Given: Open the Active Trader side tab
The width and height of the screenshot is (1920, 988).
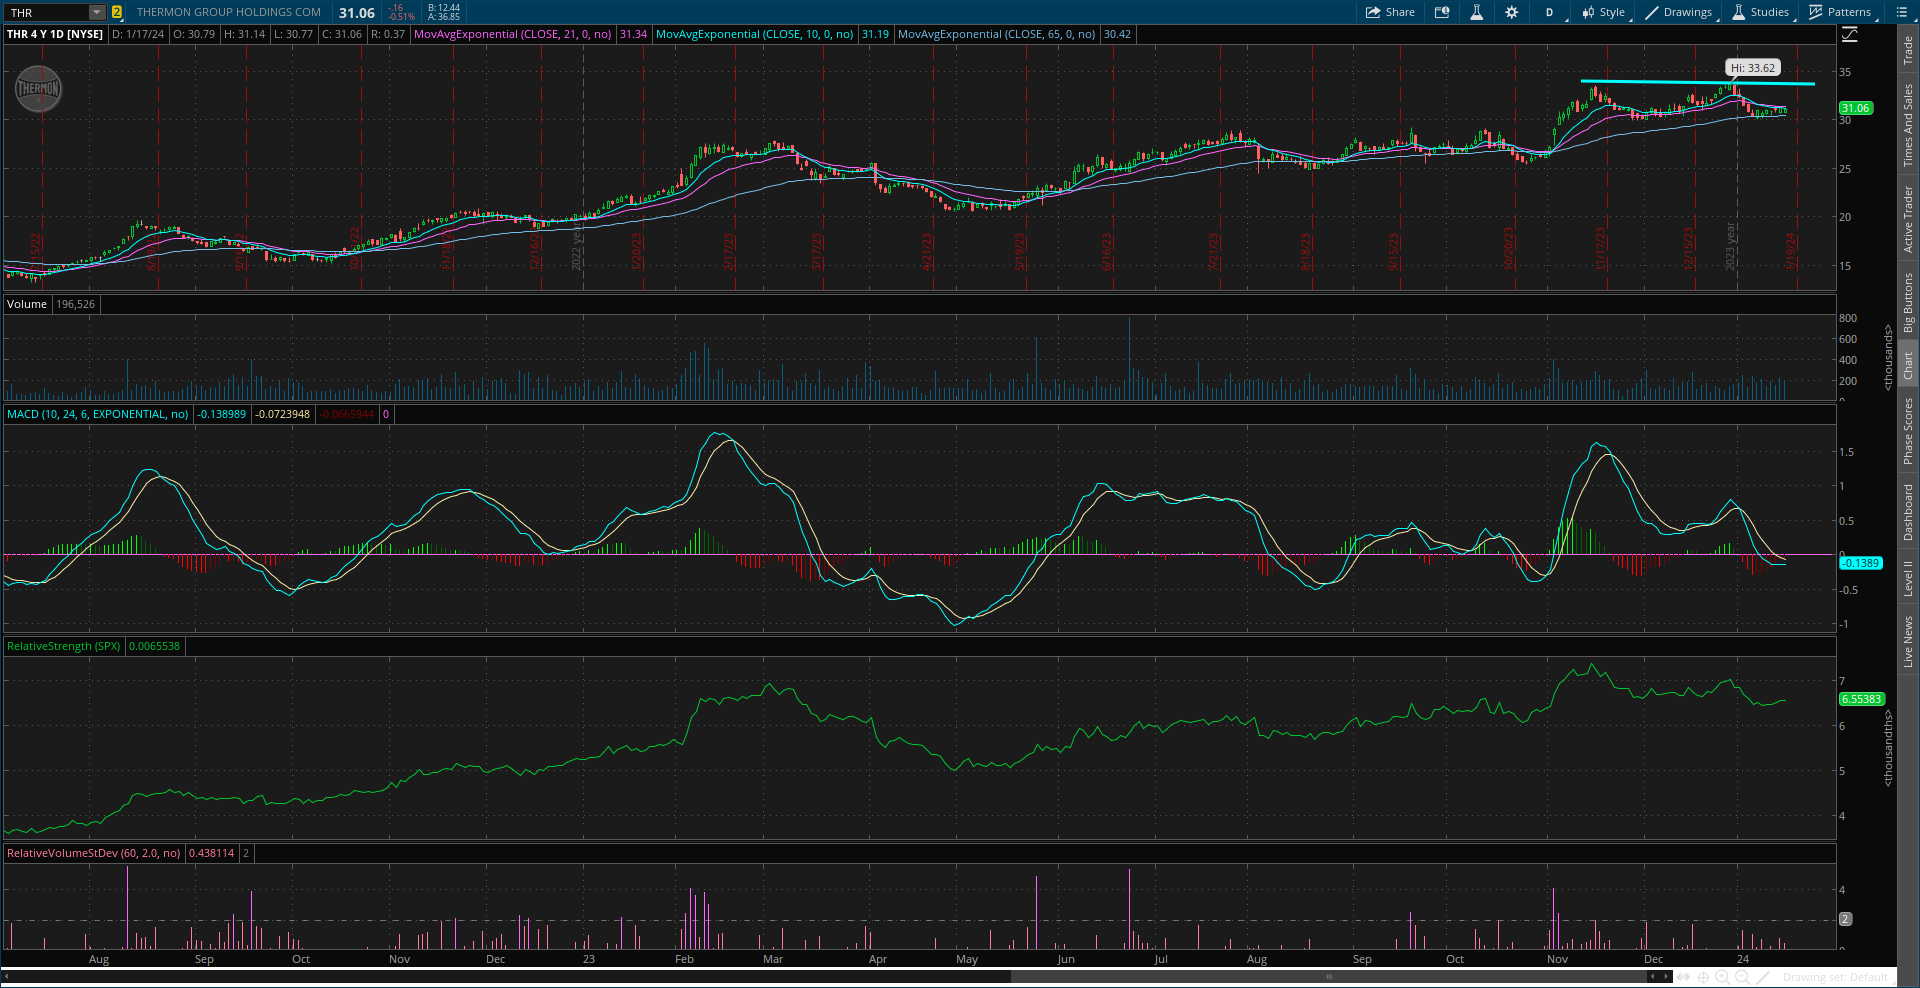Looking at the screenshot, I should [1908, 219].
